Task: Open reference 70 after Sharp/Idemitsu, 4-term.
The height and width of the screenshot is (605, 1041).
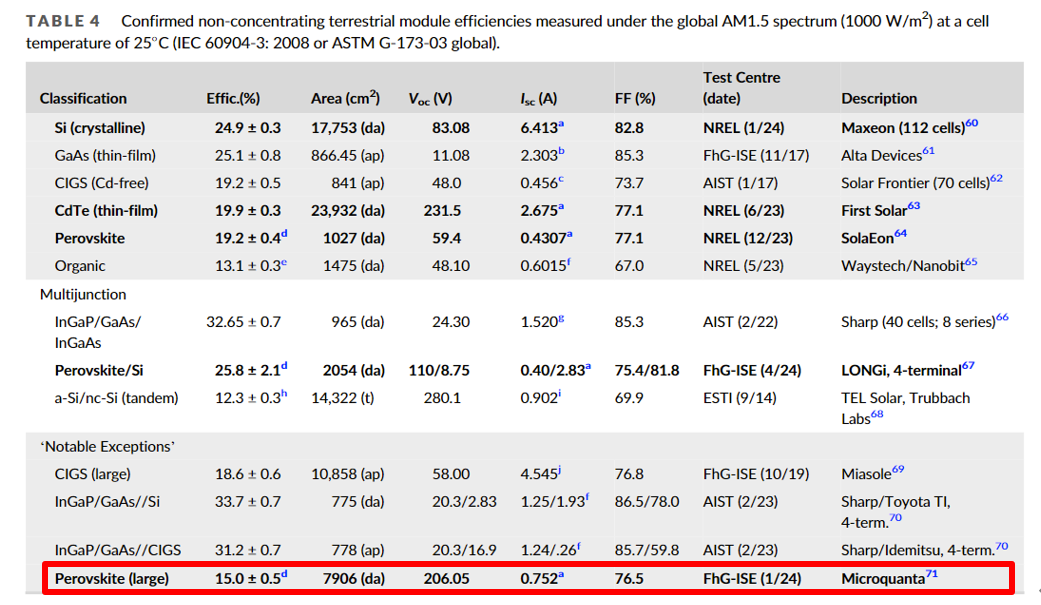Action: (x=1002, y=546)
